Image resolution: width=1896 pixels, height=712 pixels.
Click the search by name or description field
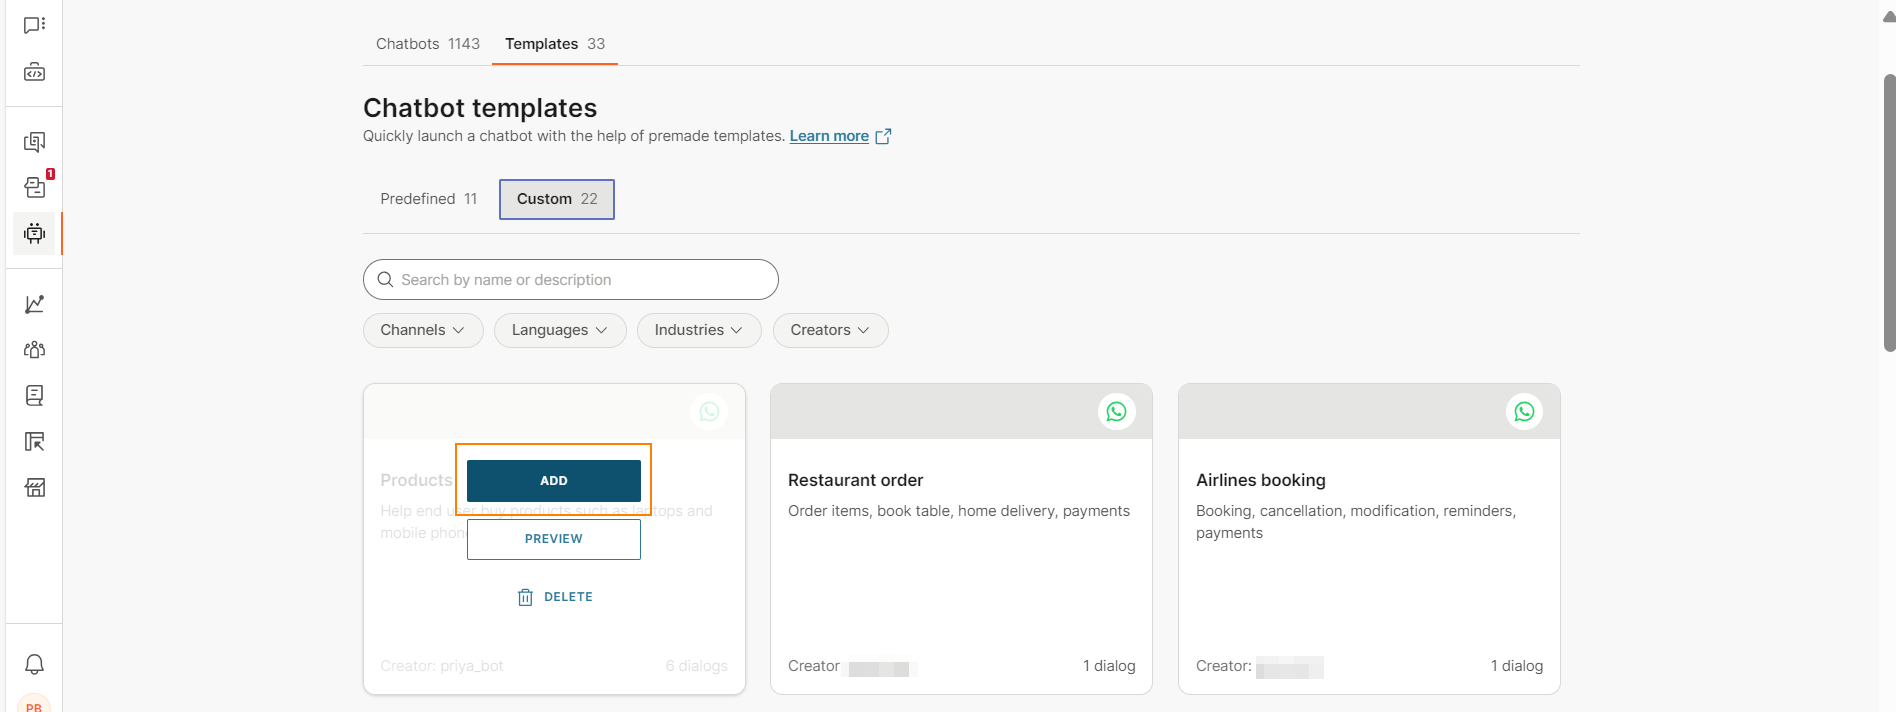tap(571, 280)
